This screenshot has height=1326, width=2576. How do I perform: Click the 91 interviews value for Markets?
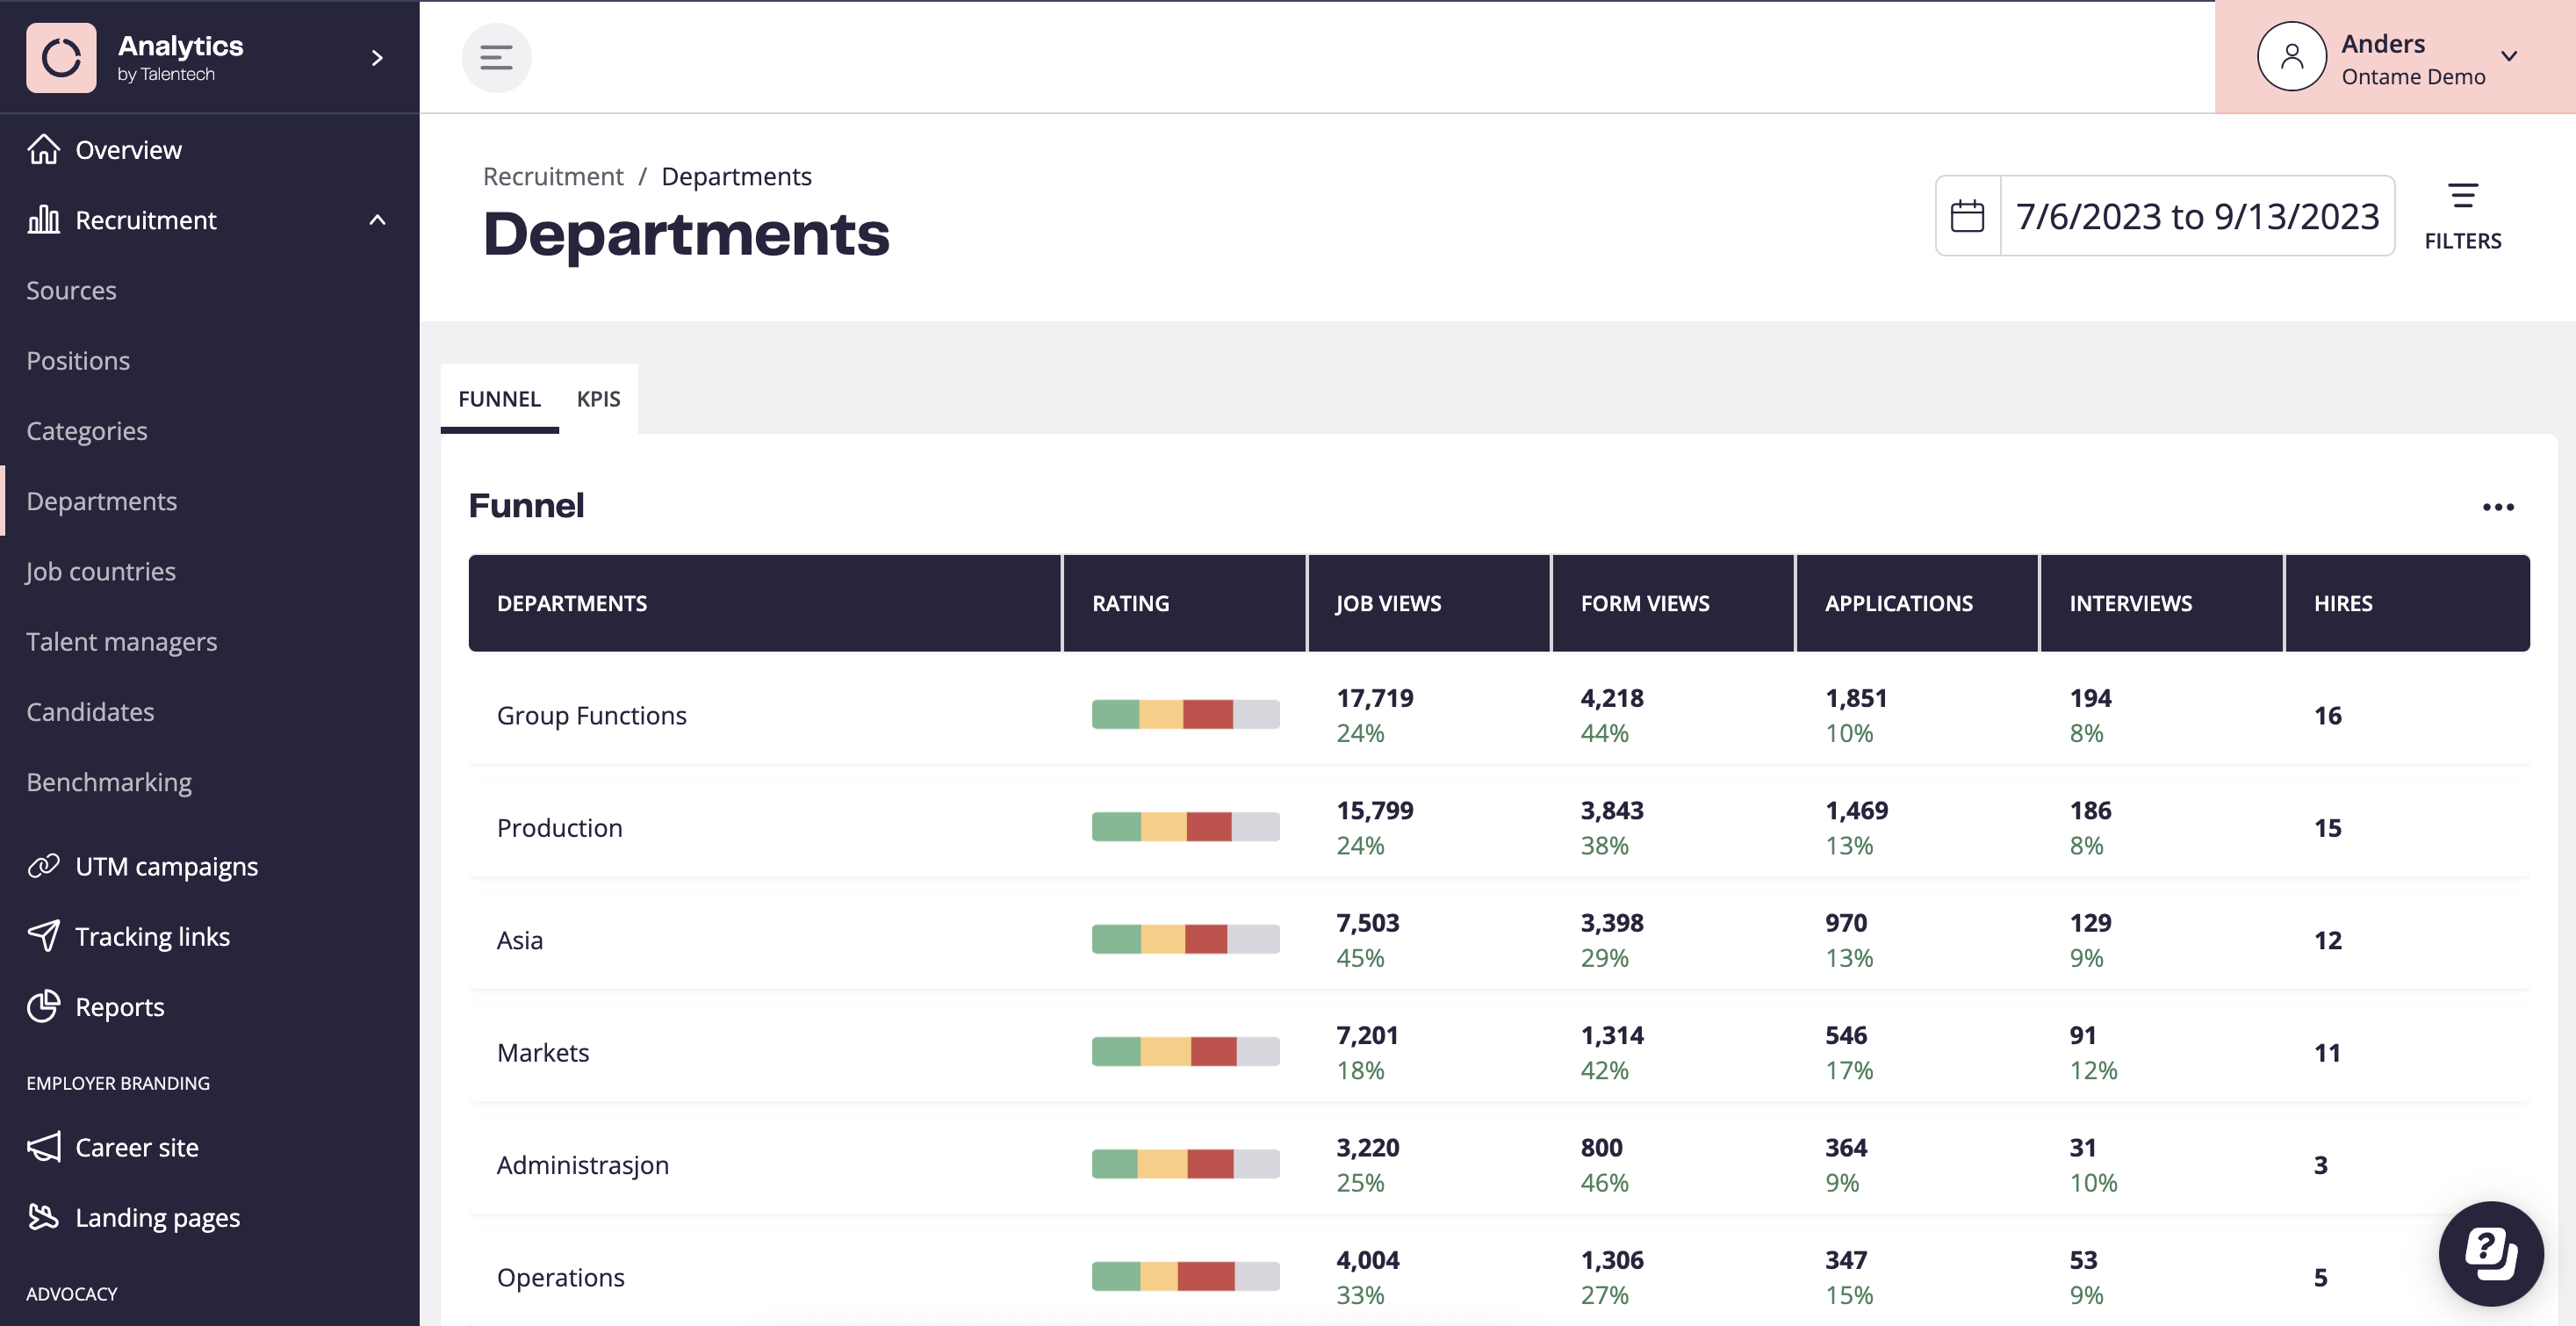coord(2083,1035)
